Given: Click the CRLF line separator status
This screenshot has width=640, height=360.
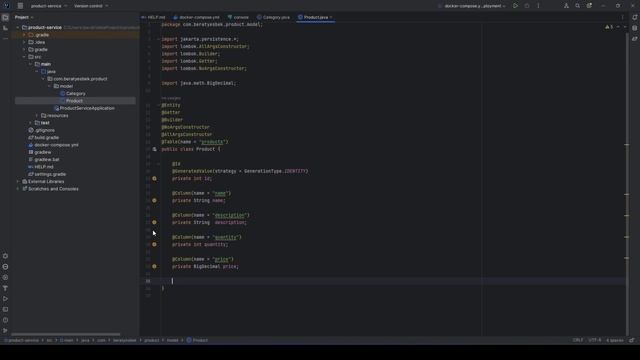Looking at the screenshot, I should (x=578, y=340).
